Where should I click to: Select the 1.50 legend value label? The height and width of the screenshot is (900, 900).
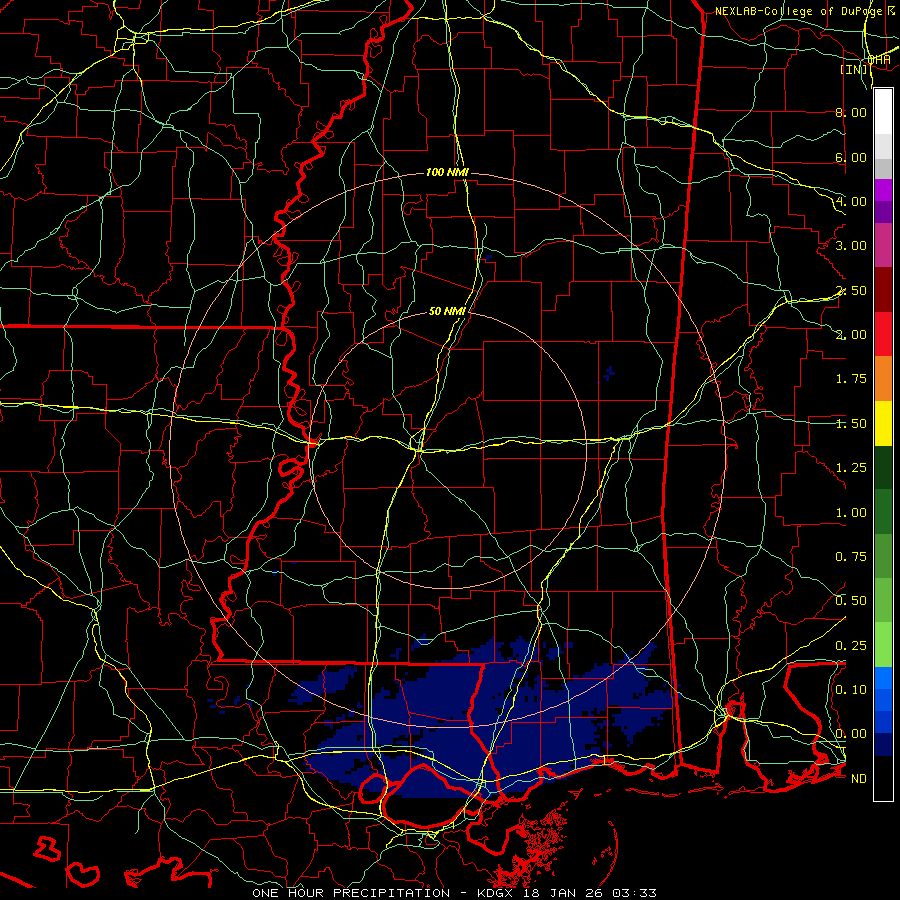pyautogui.click(x=851, y=424)
